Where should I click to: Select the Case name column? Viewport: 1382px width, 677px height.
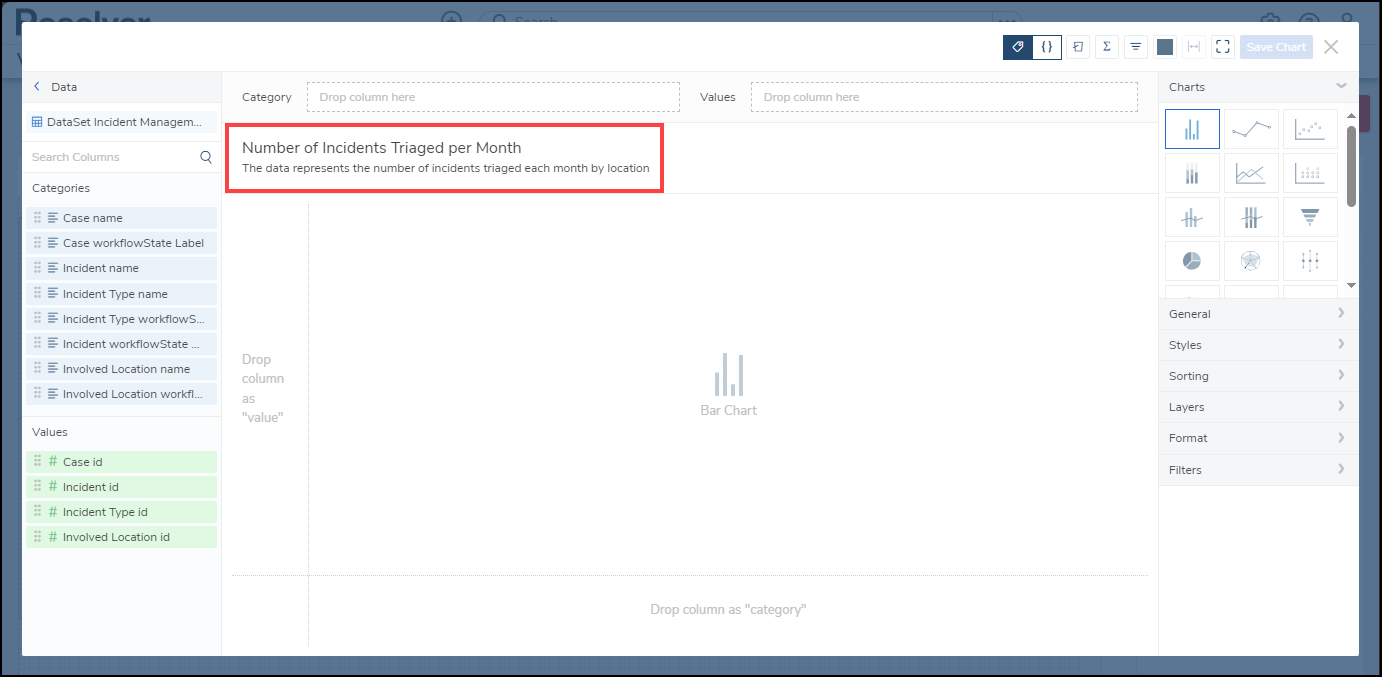click(x=122, y=218)
